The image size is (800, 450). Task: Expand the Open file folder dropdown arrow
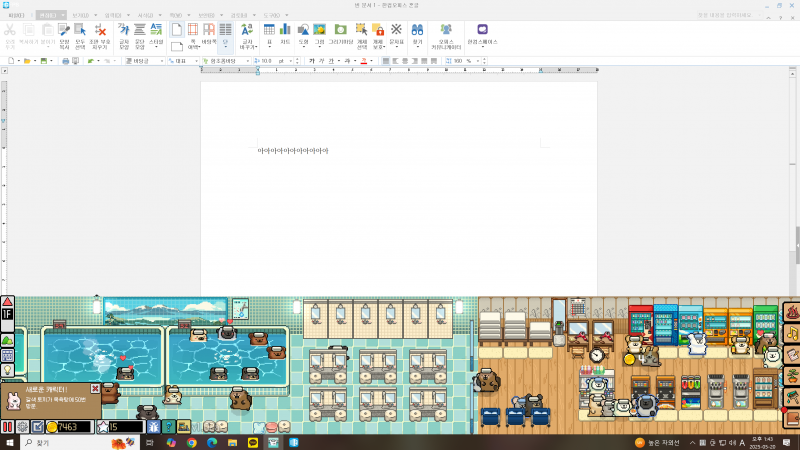[x=35, y=61]
